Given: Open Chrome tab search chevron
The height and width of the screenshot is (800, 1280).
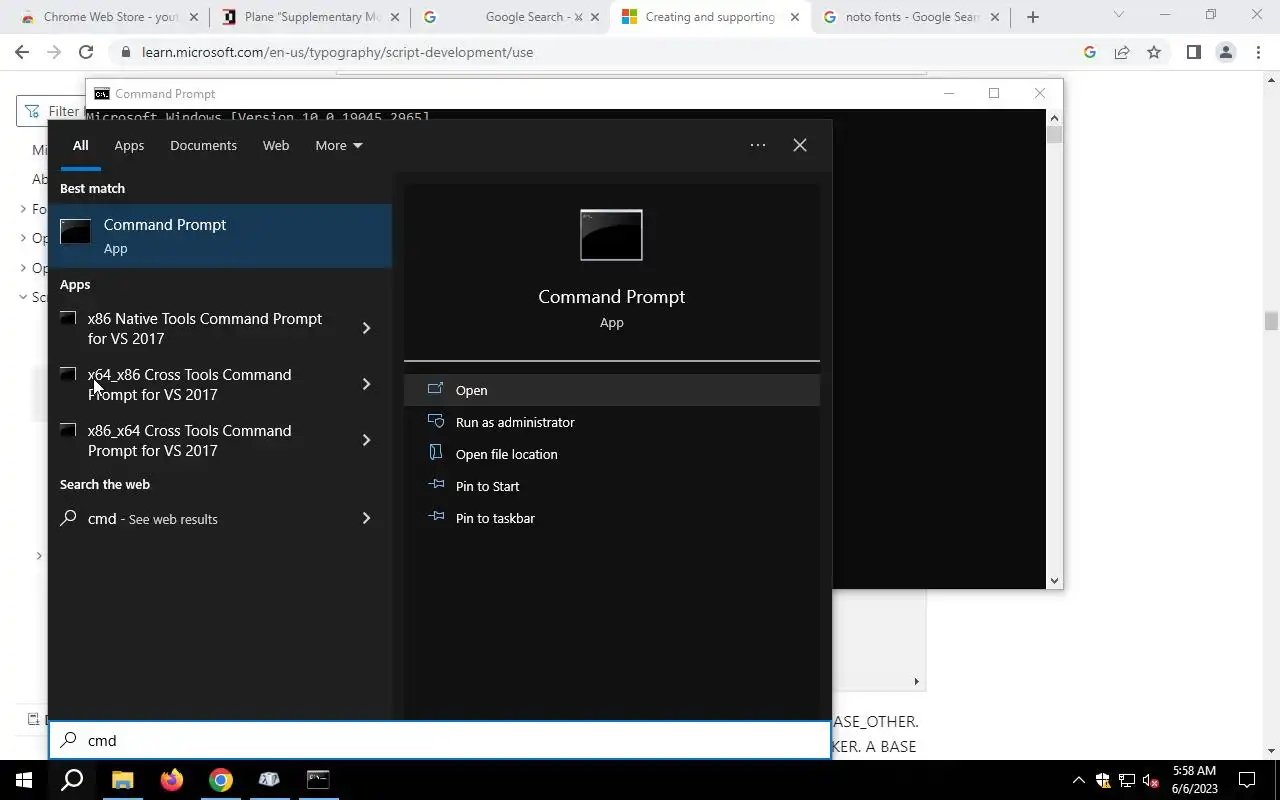Looking at the screenshot, I should [x=1118, y=15].
